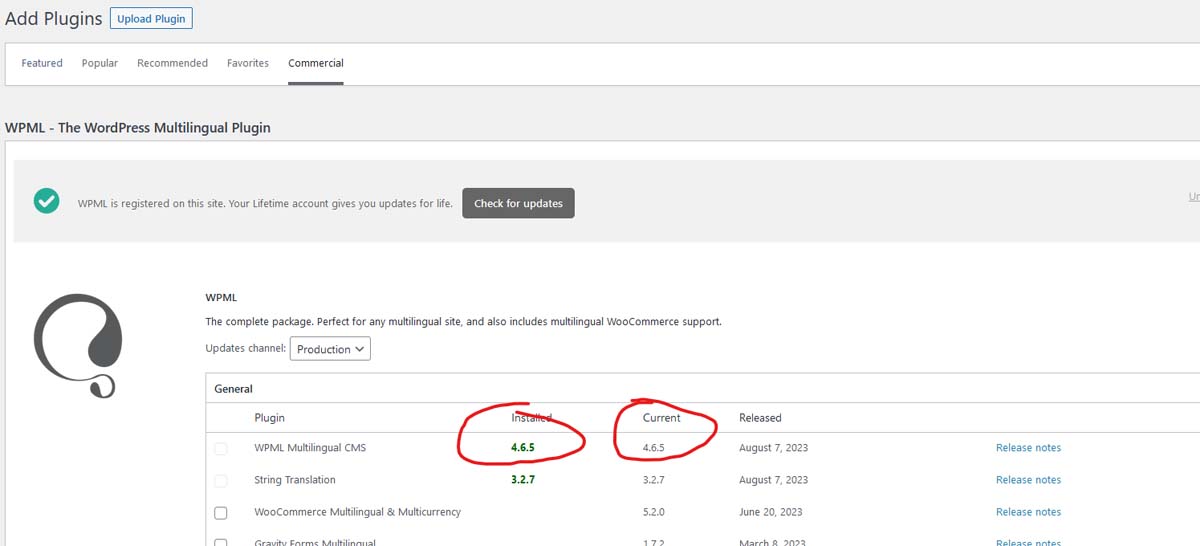Click the WPML Multilingual CMS plugin name
1200x546 pixels.
[311, 448]
